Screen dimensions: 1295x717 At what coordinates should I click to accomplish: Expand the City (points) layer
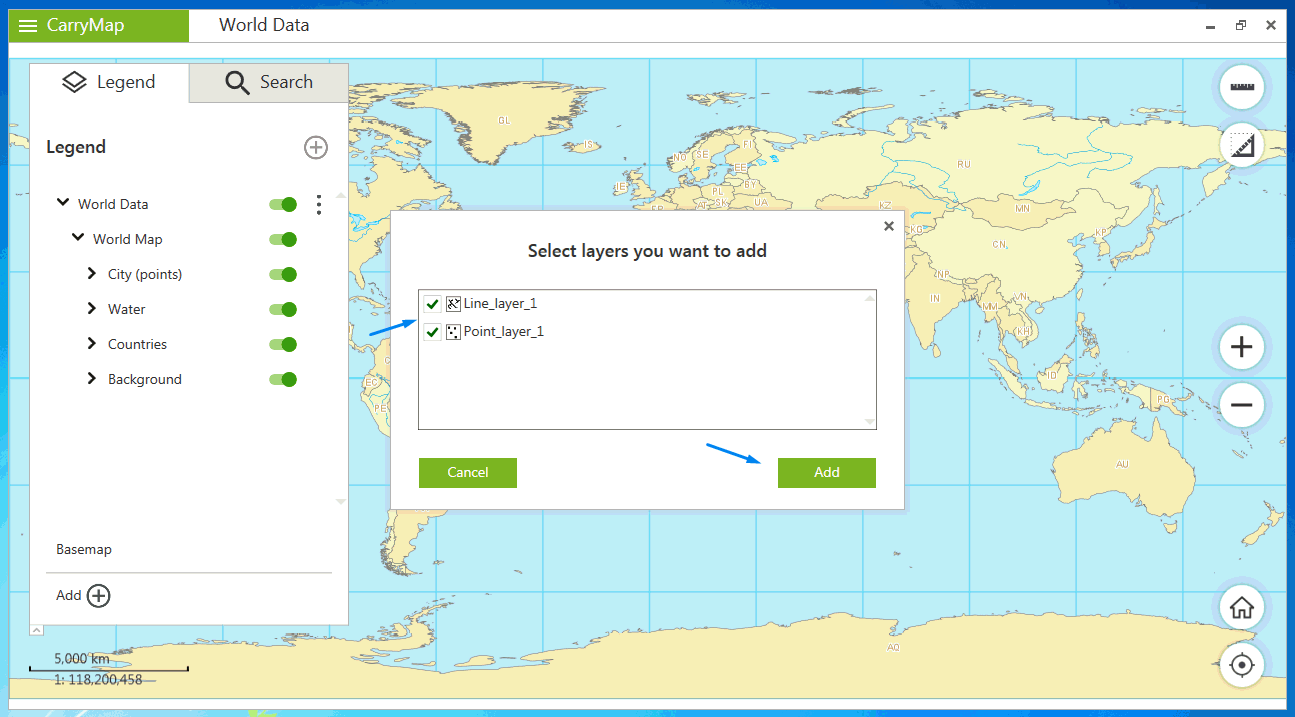tap(92, 274)
